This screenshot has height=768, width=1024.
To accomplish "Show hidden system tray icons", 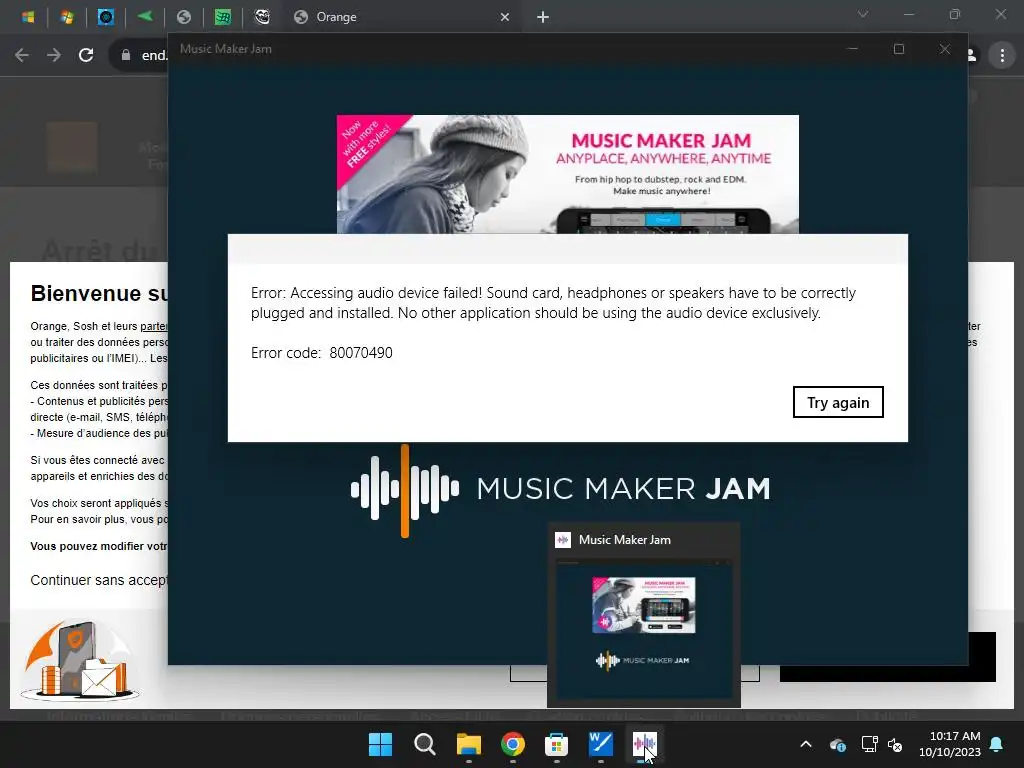I will pos(806,744).
